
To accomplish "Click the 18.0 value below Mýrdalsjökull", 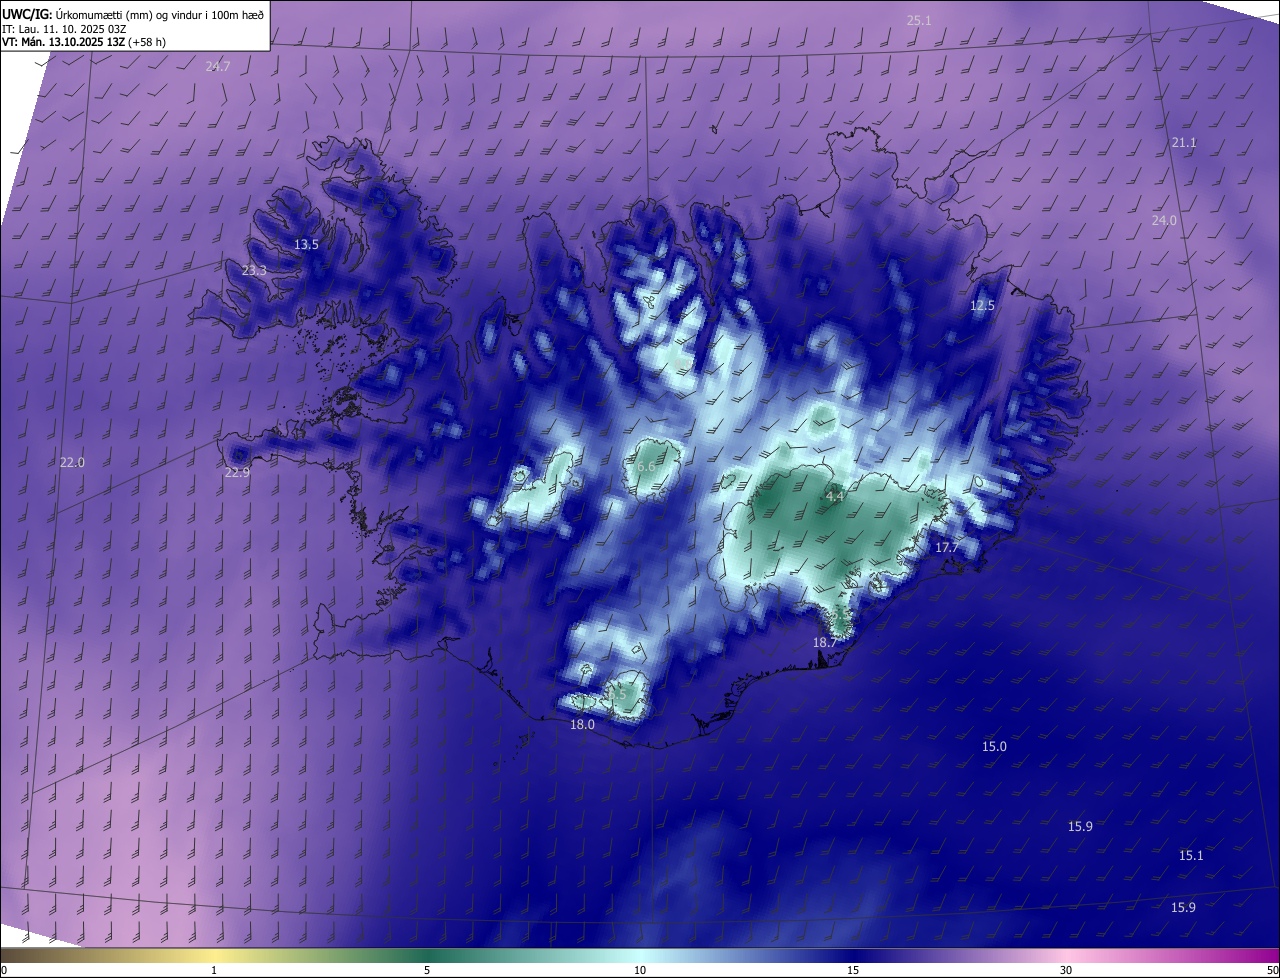I will pos(582,724).
